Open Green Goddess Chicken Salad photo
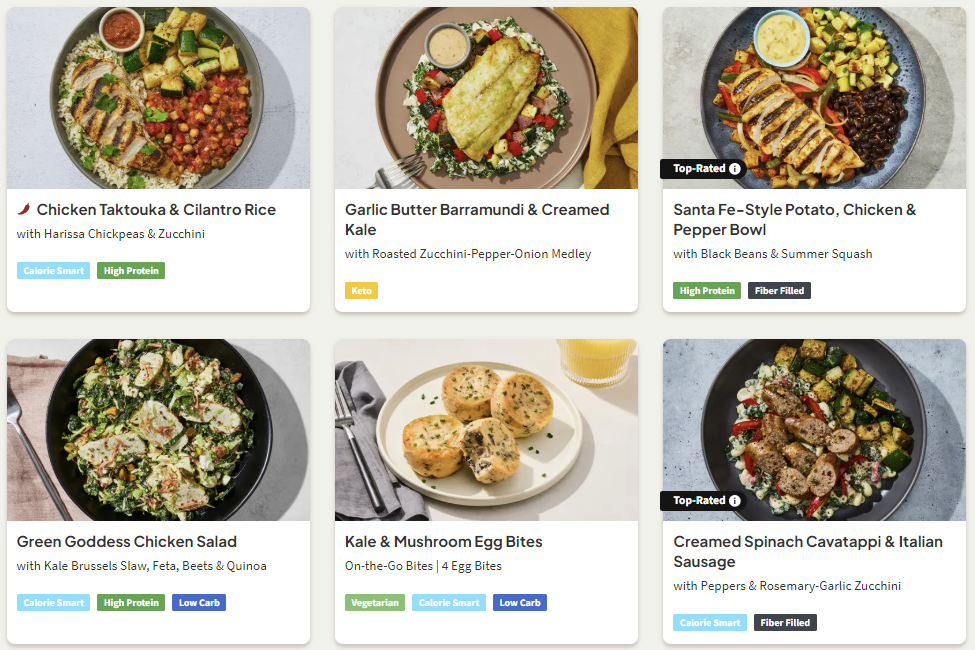 coord(158,429)
